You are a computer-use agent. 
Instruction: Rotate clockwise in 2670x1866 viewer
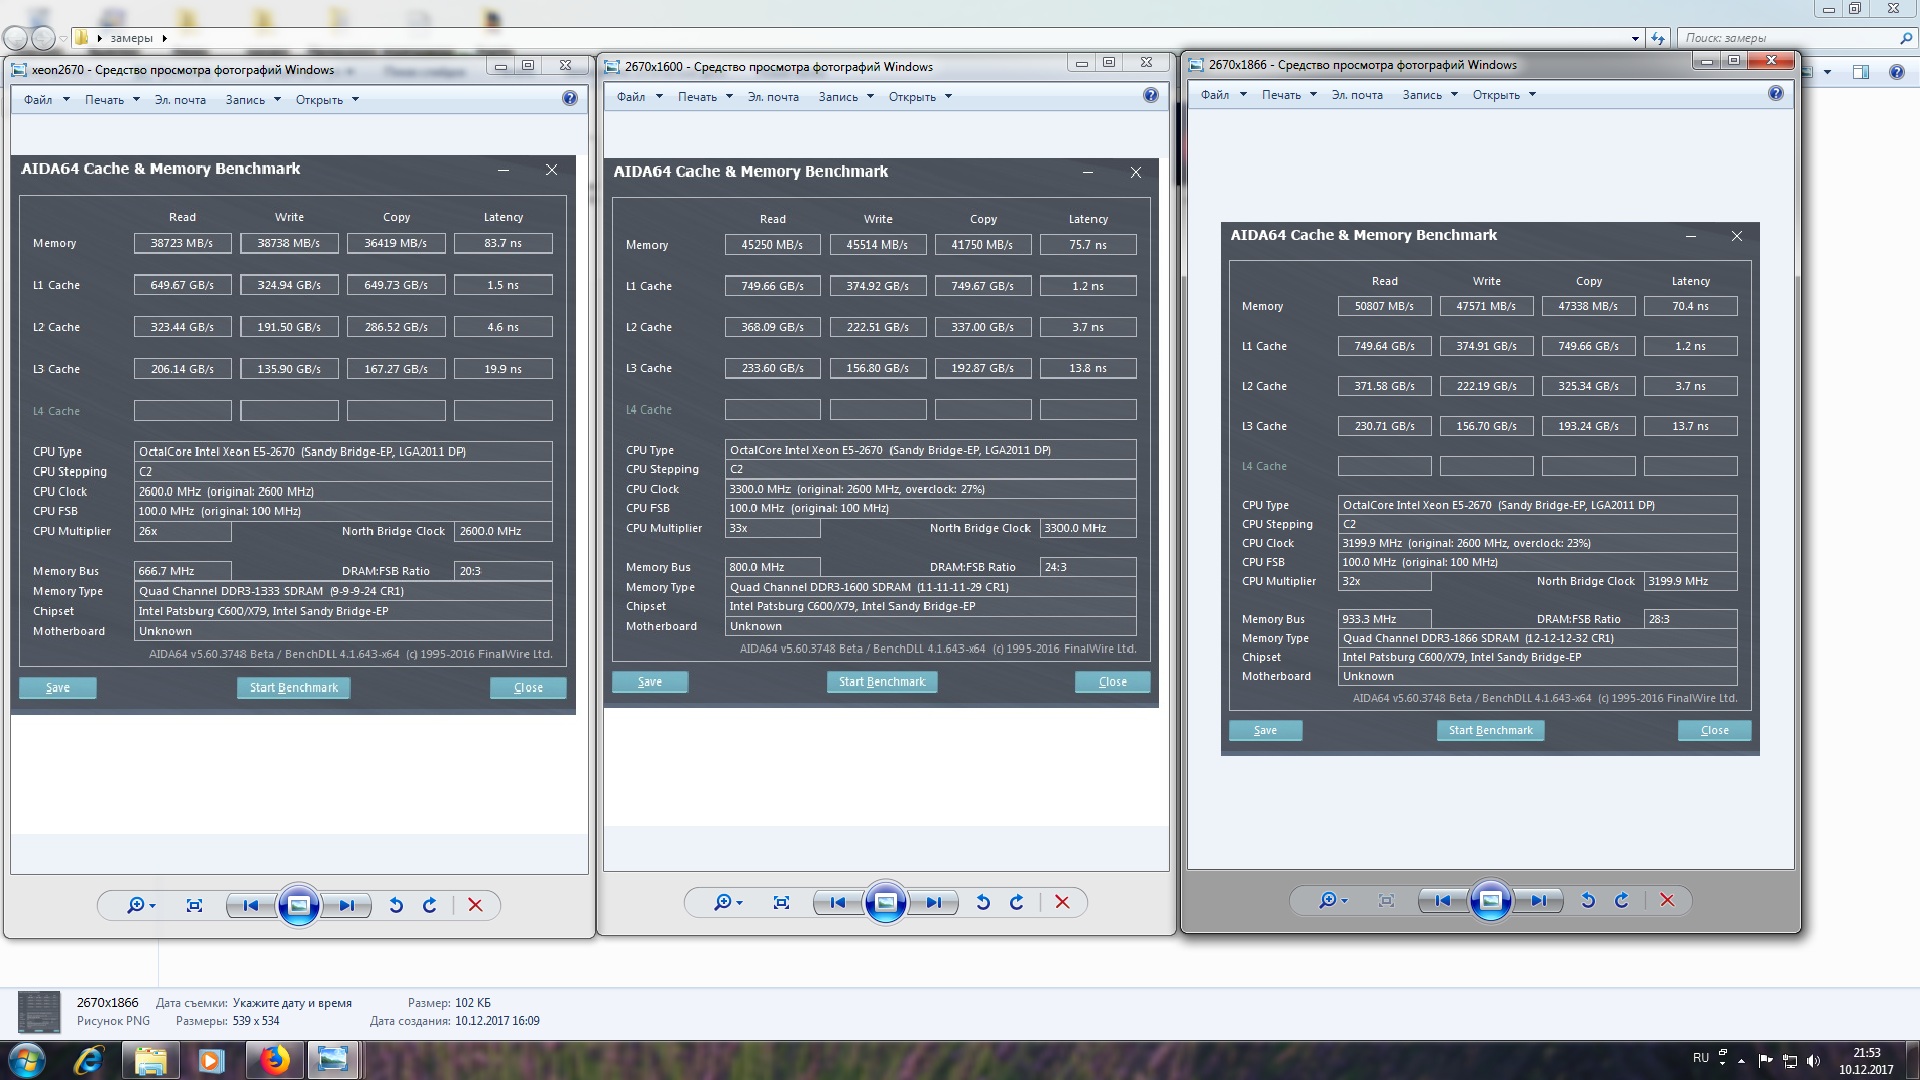tap(1622, 900)
